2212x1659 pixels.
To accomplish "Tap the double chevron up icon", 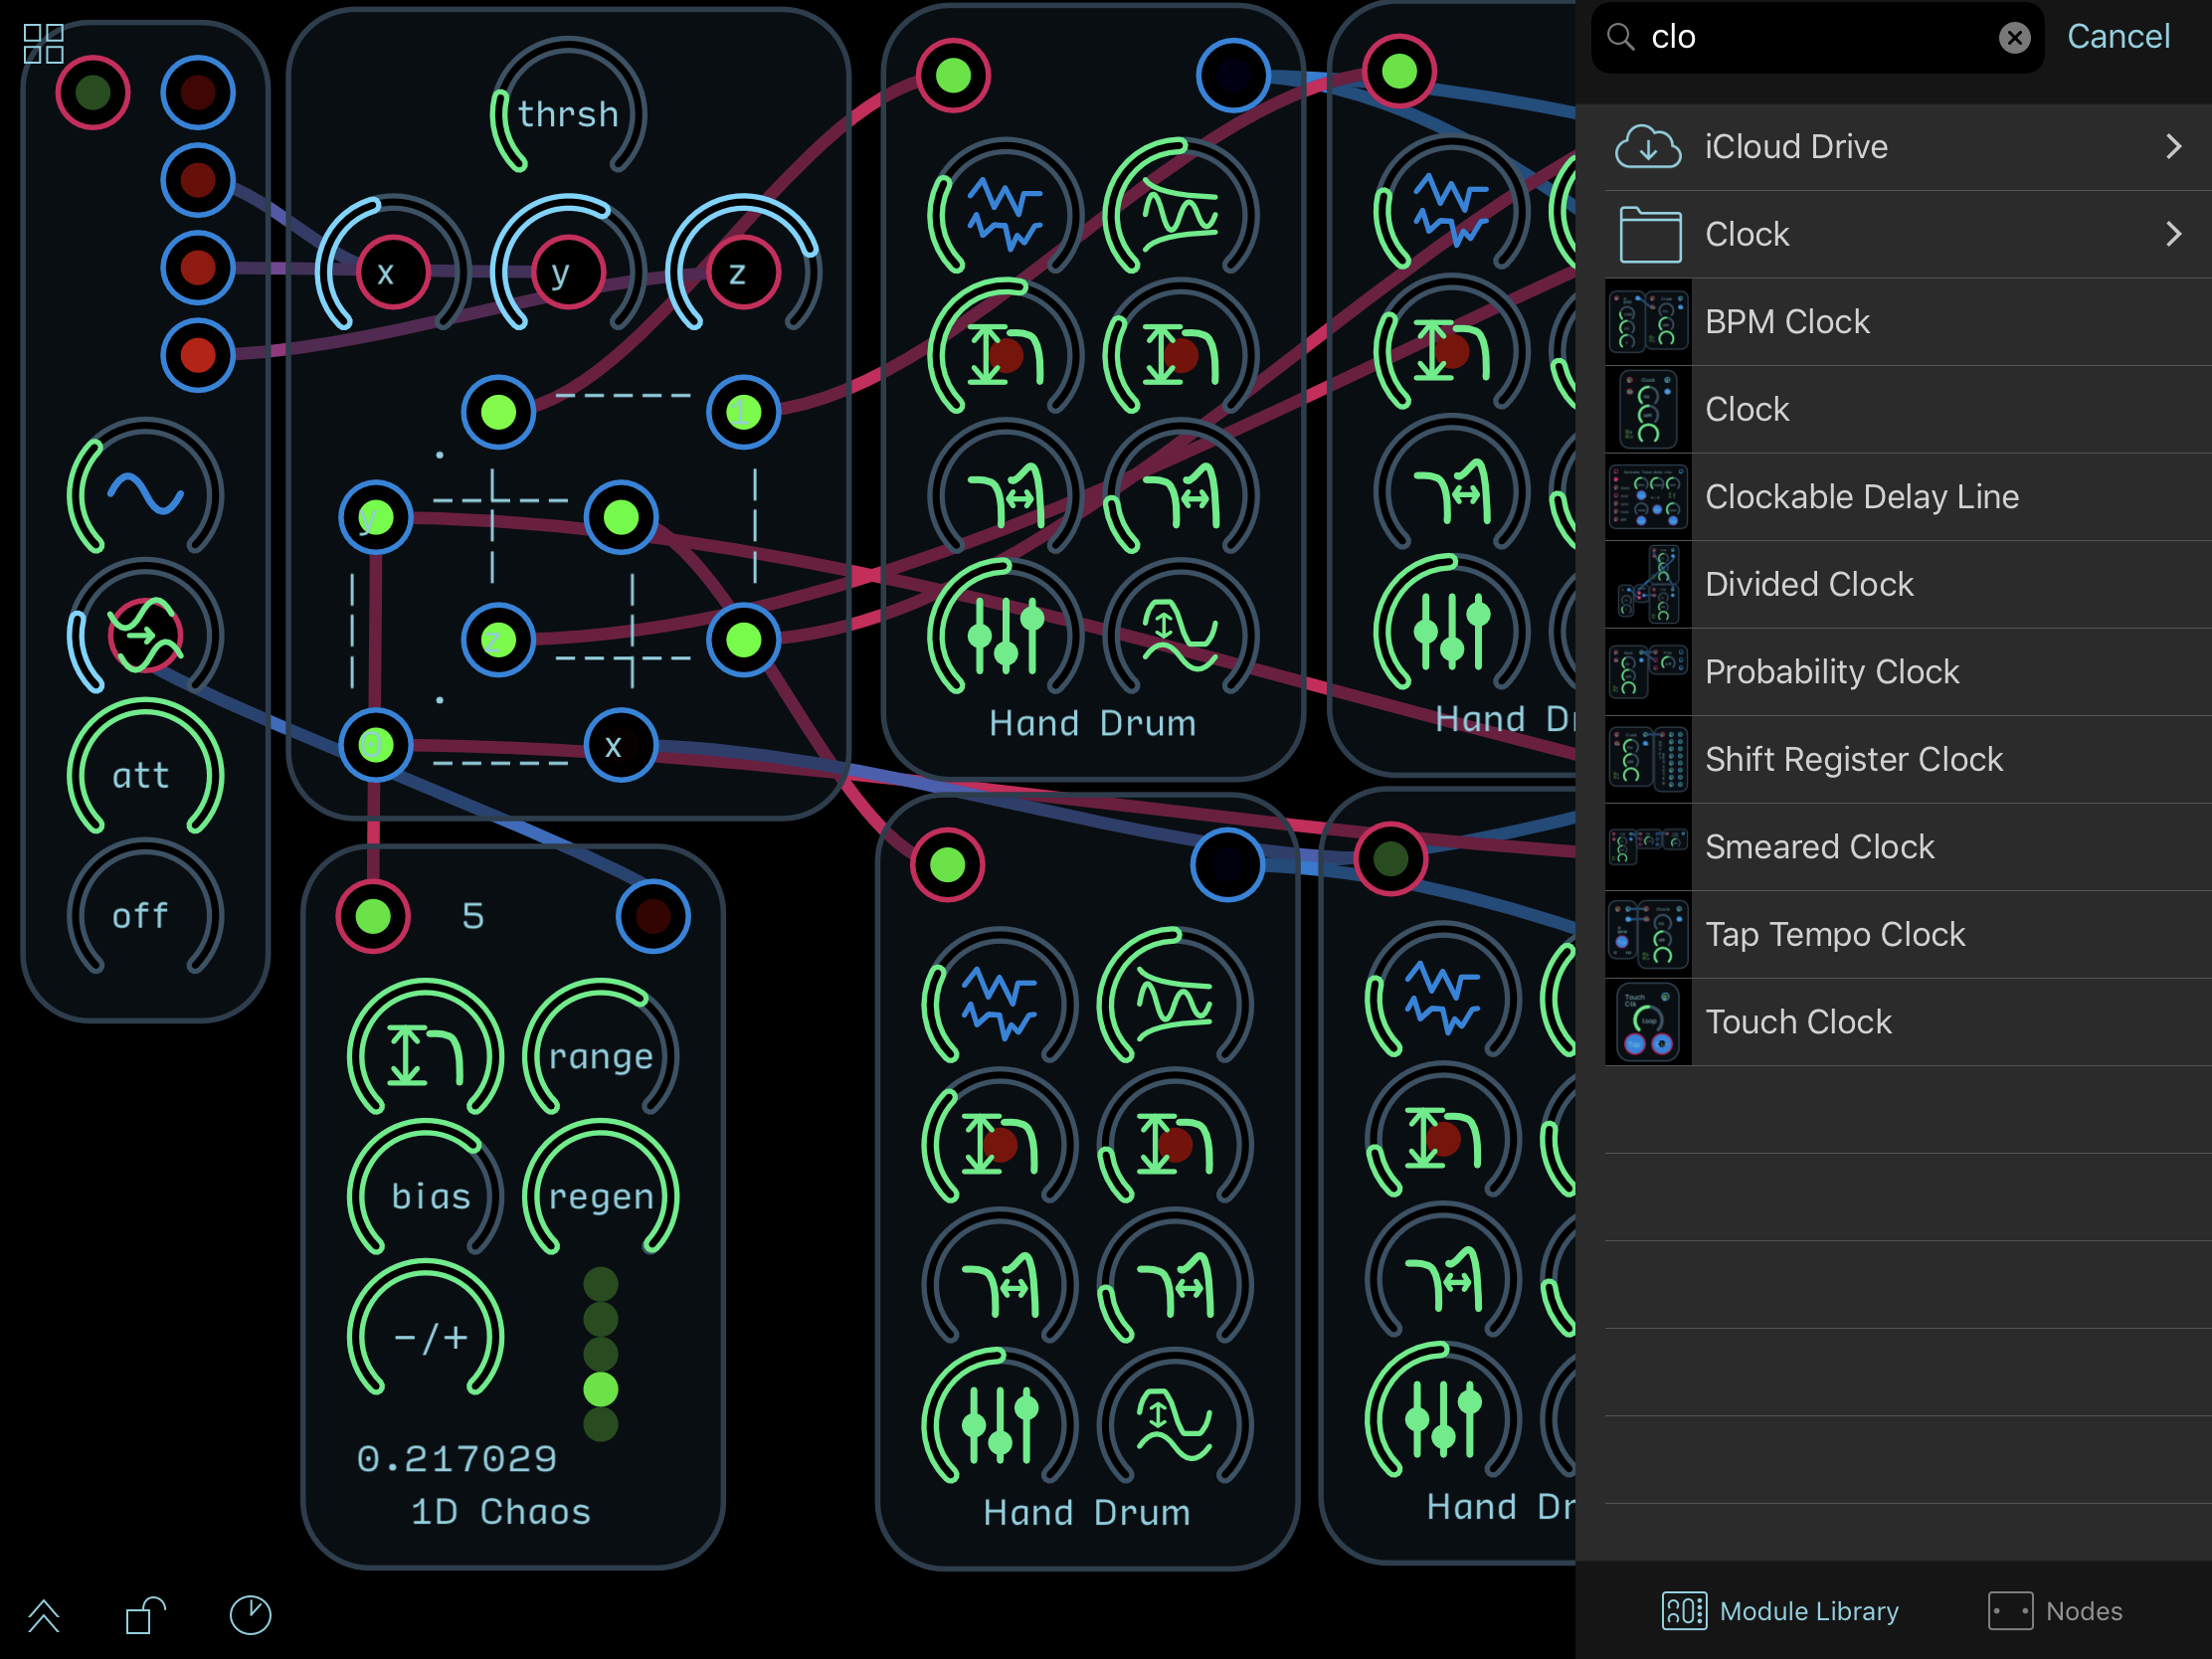I will click(x=44, y=1616).
